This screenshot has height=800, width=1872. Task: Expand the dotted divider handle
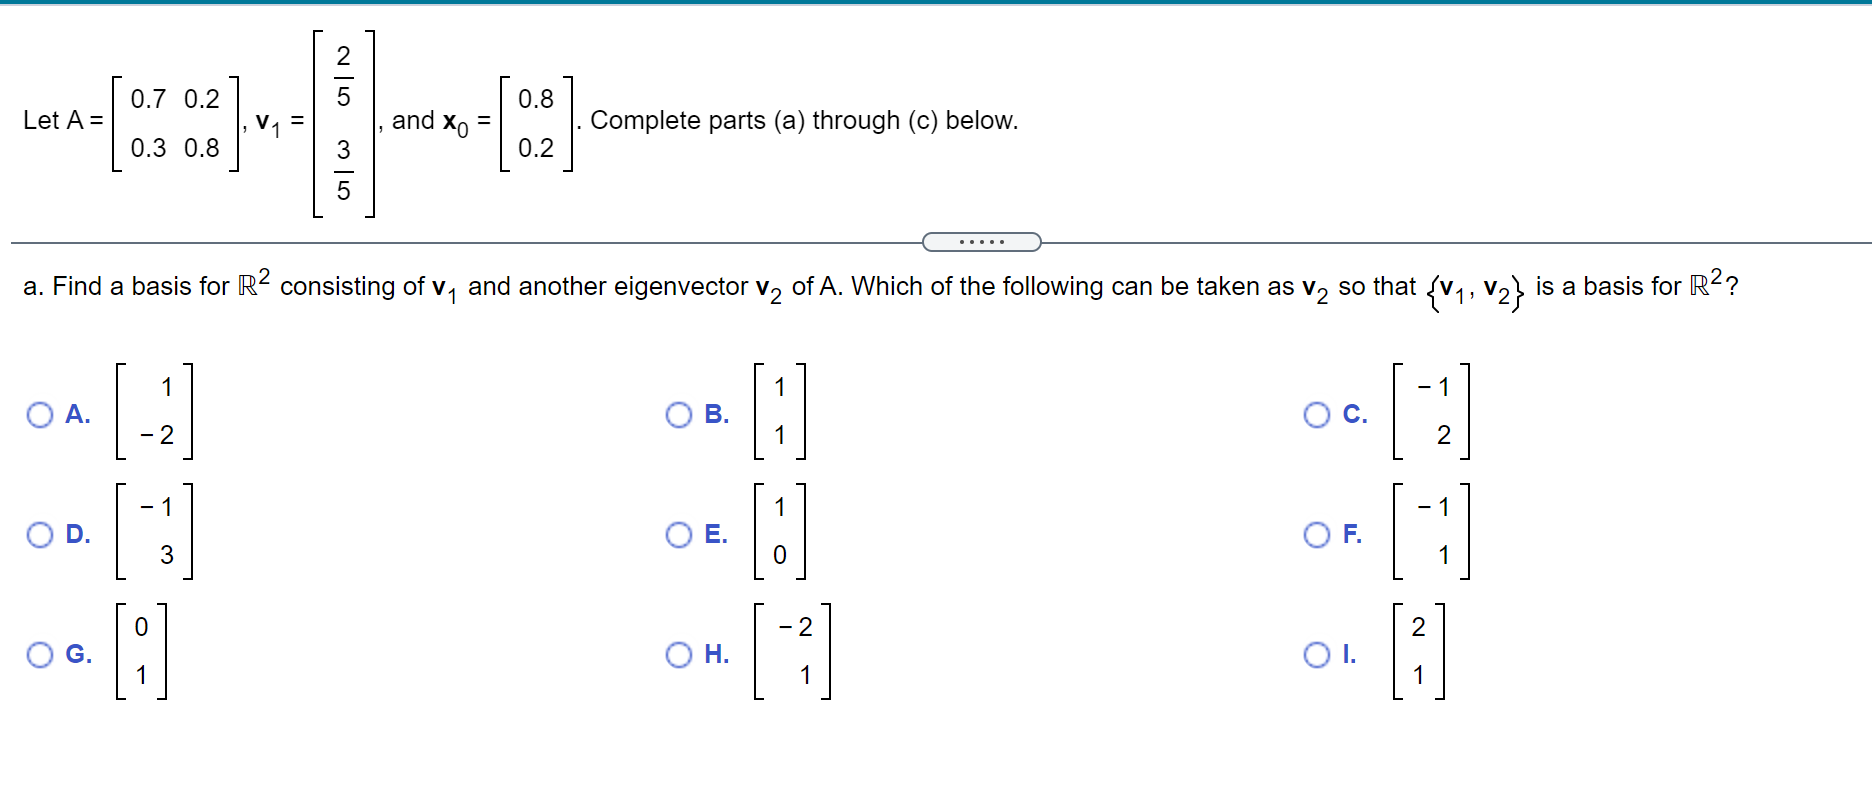click(x=981, y=241)
